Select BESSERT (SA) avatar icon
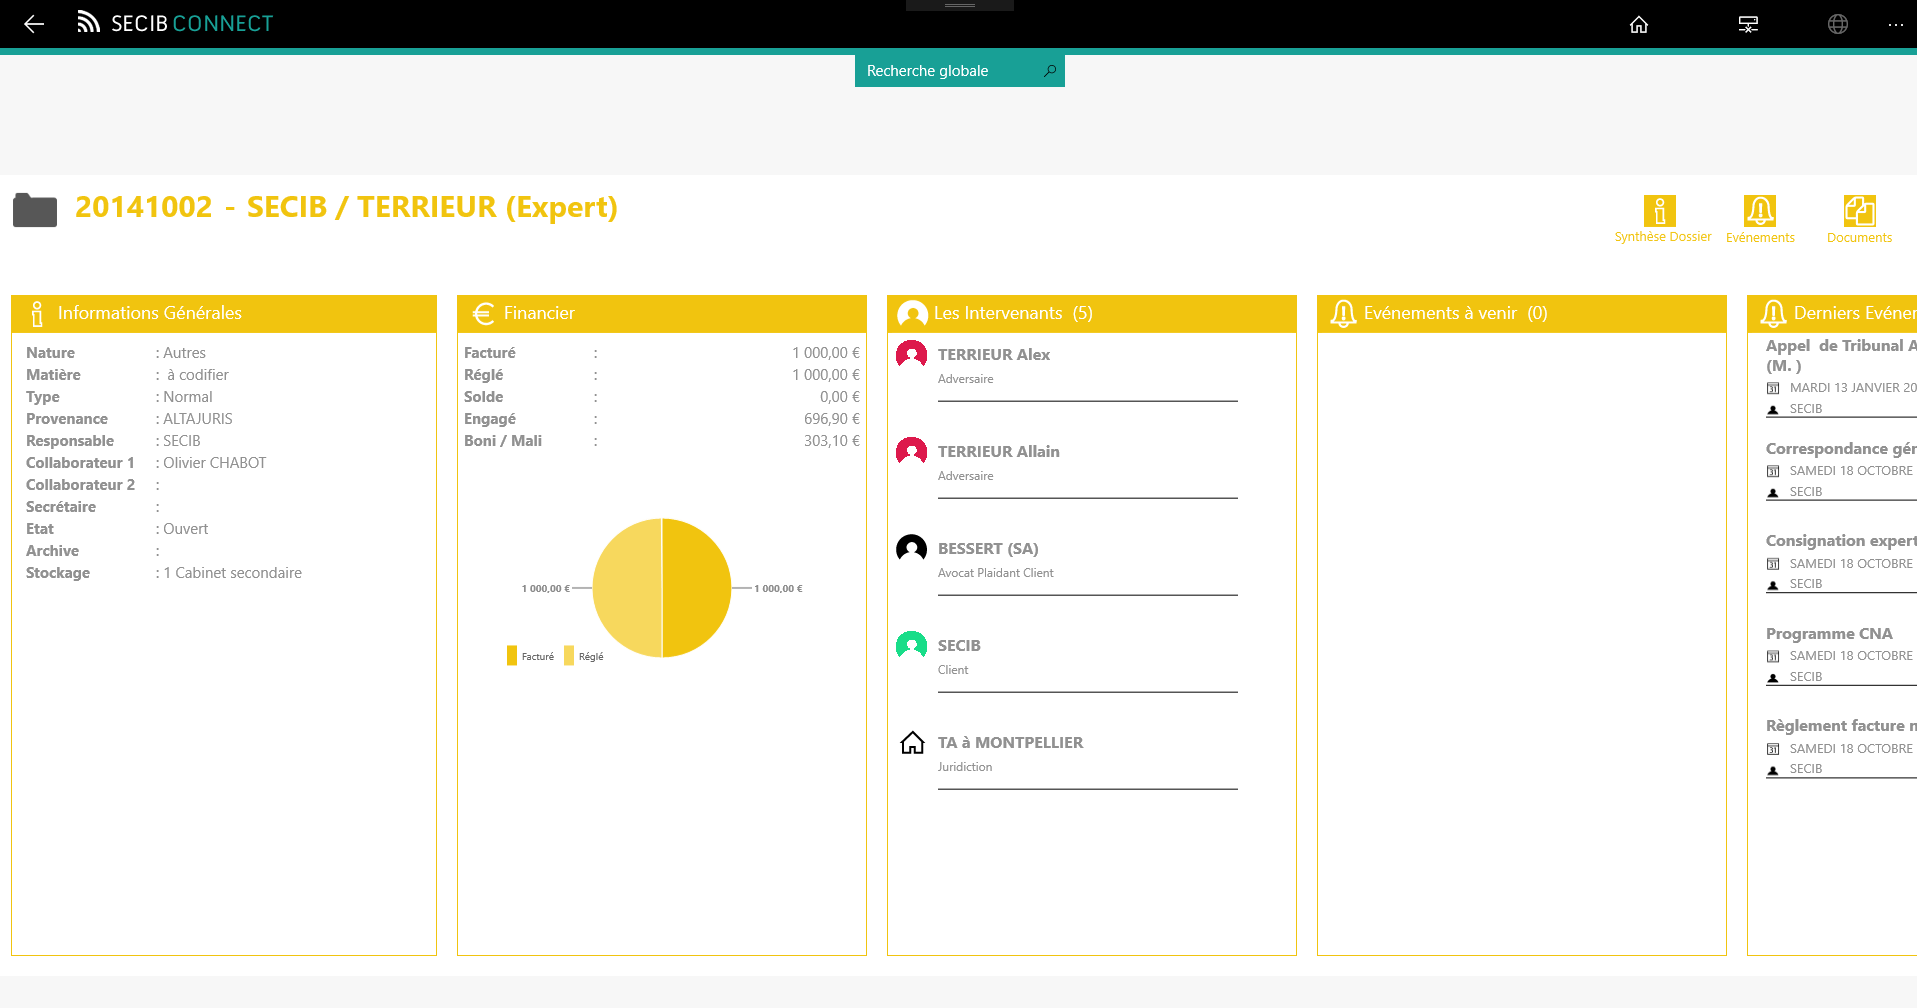1917x1008 pixels. point(911,548)
